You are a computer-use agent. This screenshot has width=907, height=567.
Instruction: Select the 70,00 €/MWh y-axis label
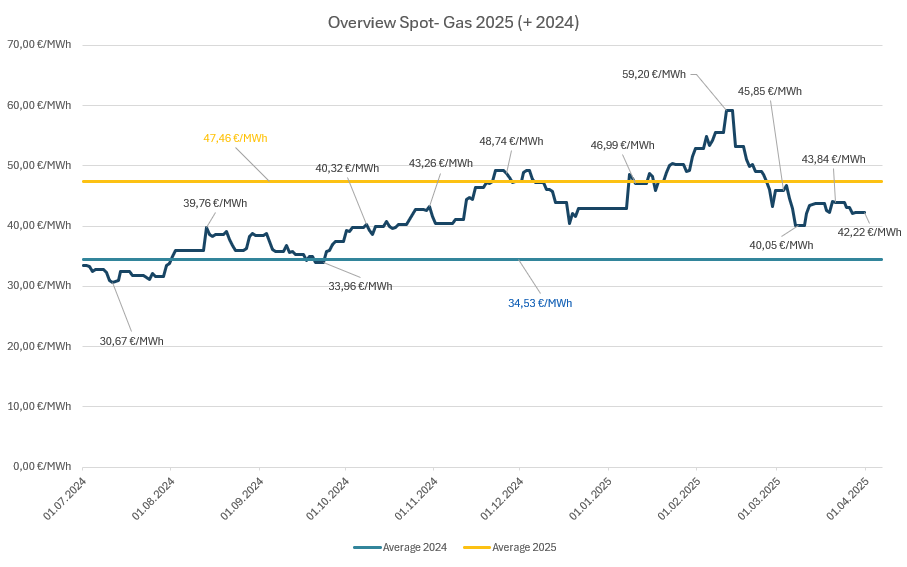click(x=38, y=45)
